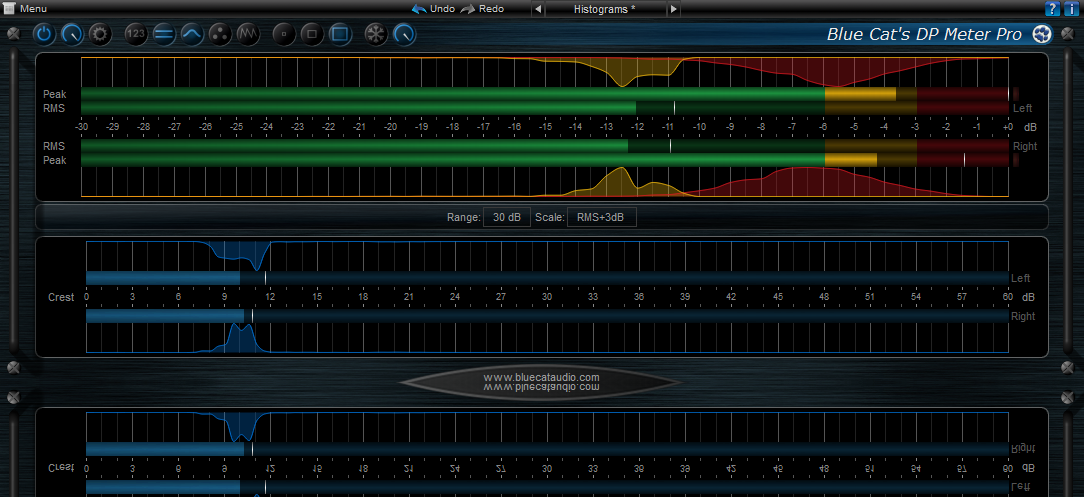Screen dimensions: 1084x497
Task: Click the three-dots icon in toolbar
Action: (x=220, y=34)
